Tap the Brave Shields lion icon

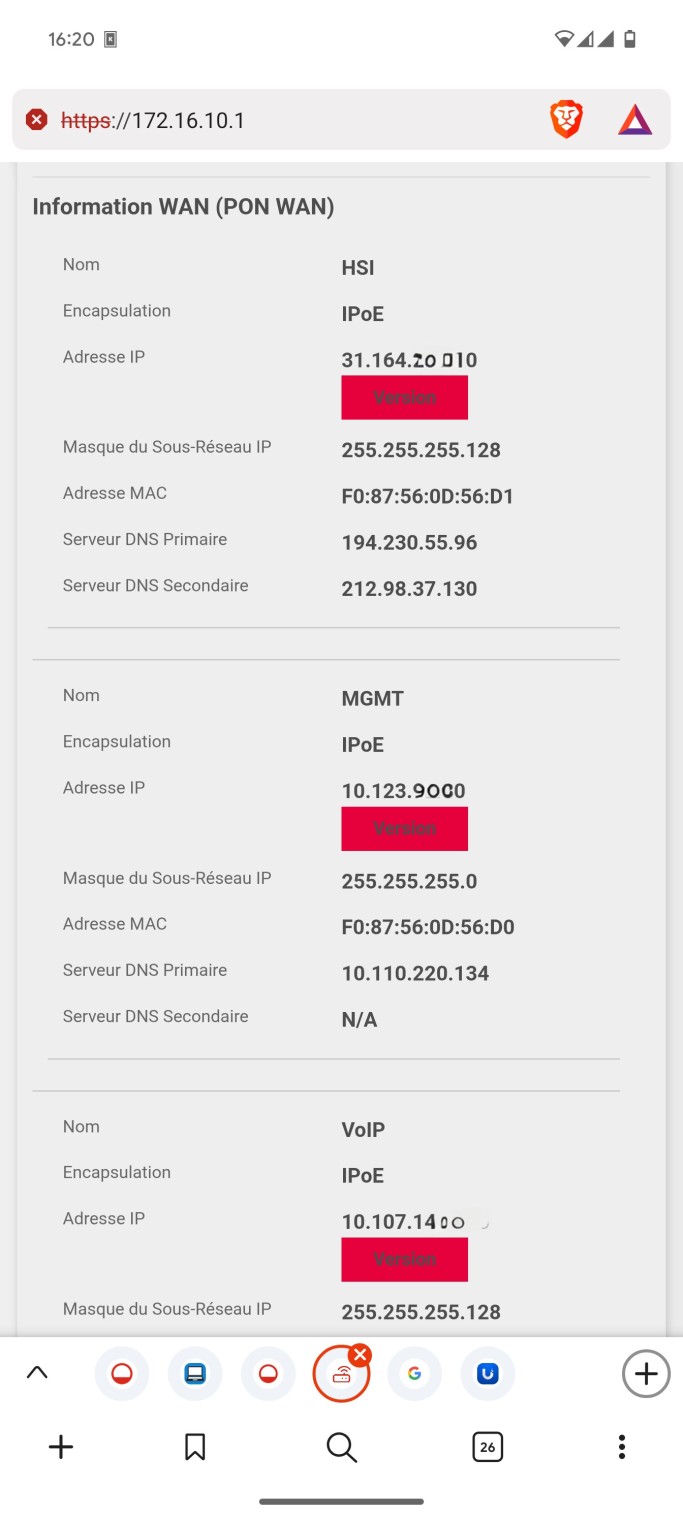coord(566,121)
